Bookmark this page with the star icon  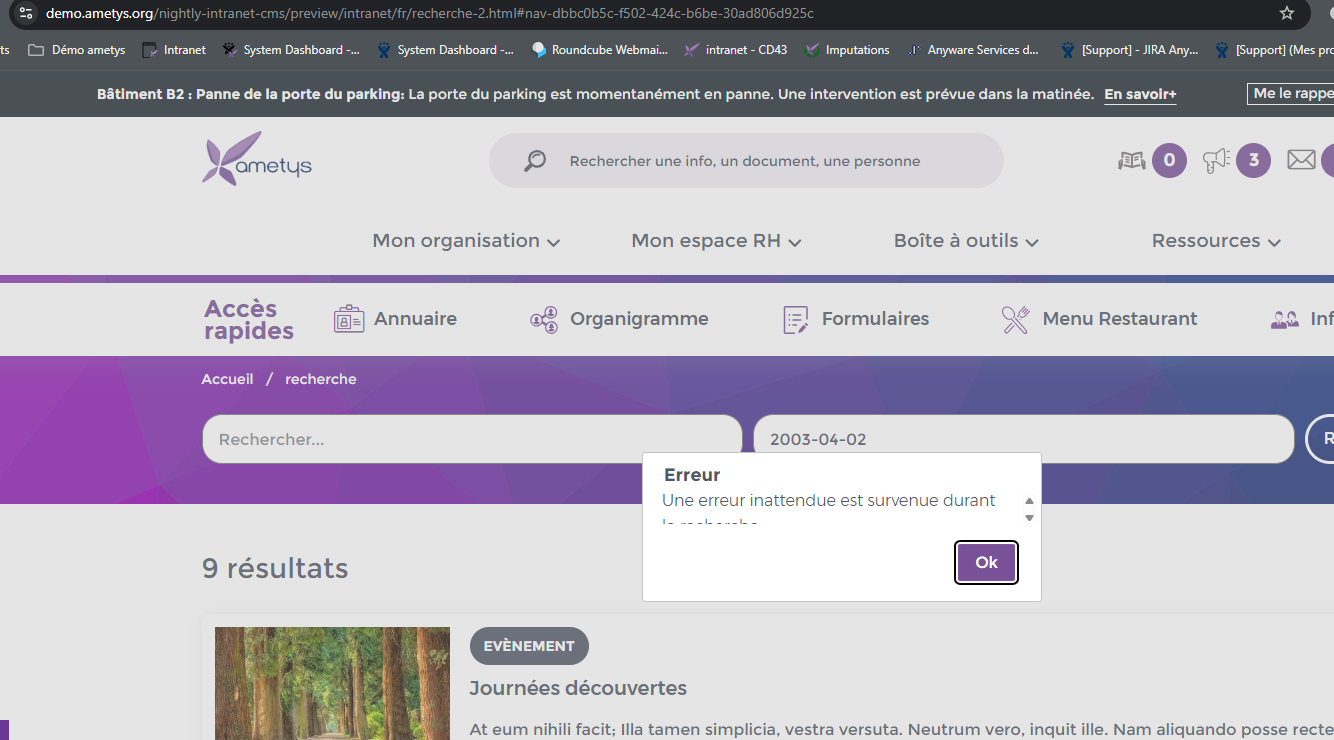[x=1287, y=13]
